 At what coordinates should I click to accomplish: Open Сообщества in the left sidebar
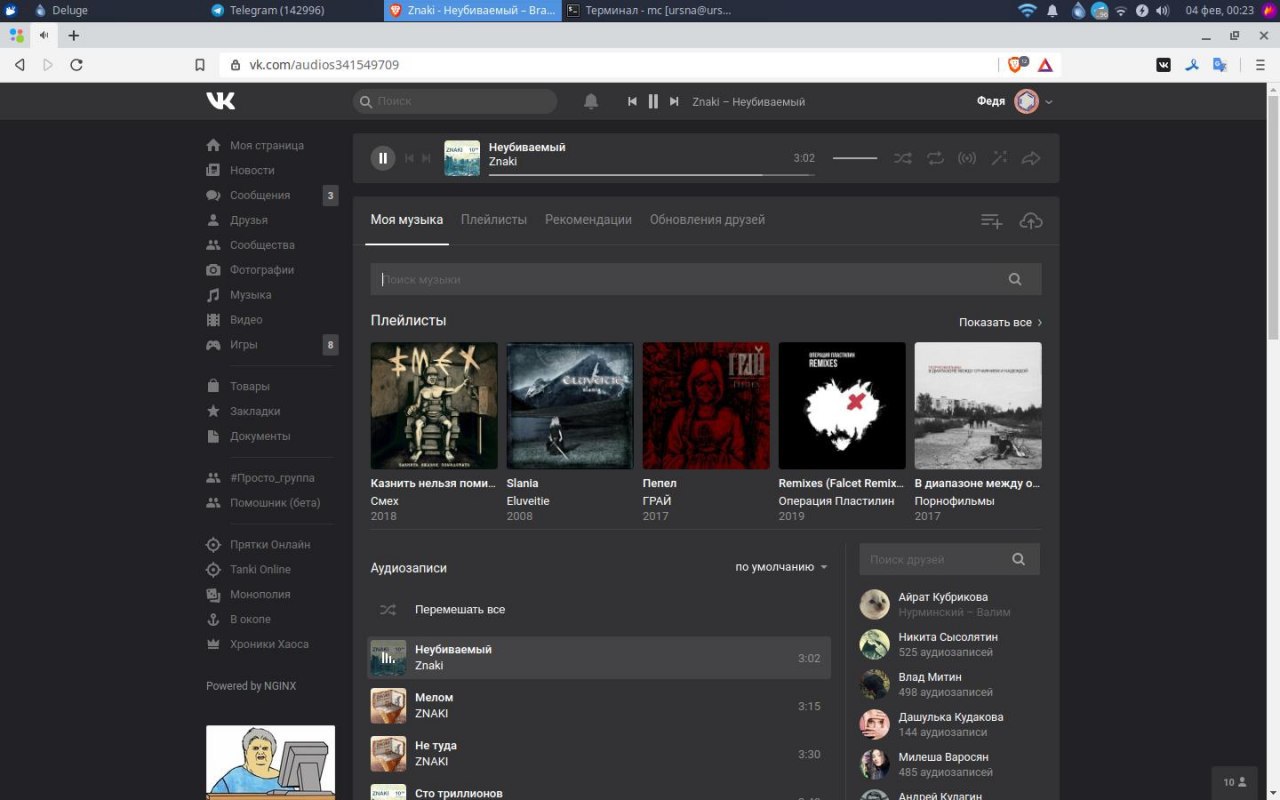click(x=262, y=245)
